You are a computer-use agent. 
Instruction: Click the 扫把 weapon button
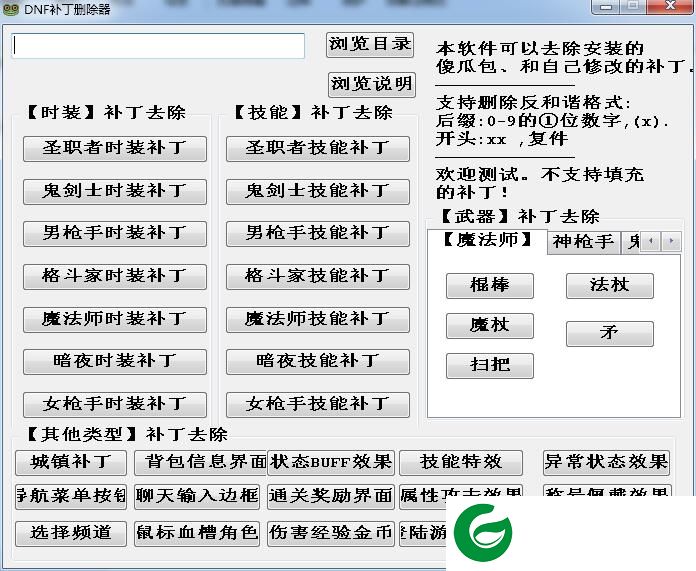coord(490,366)
